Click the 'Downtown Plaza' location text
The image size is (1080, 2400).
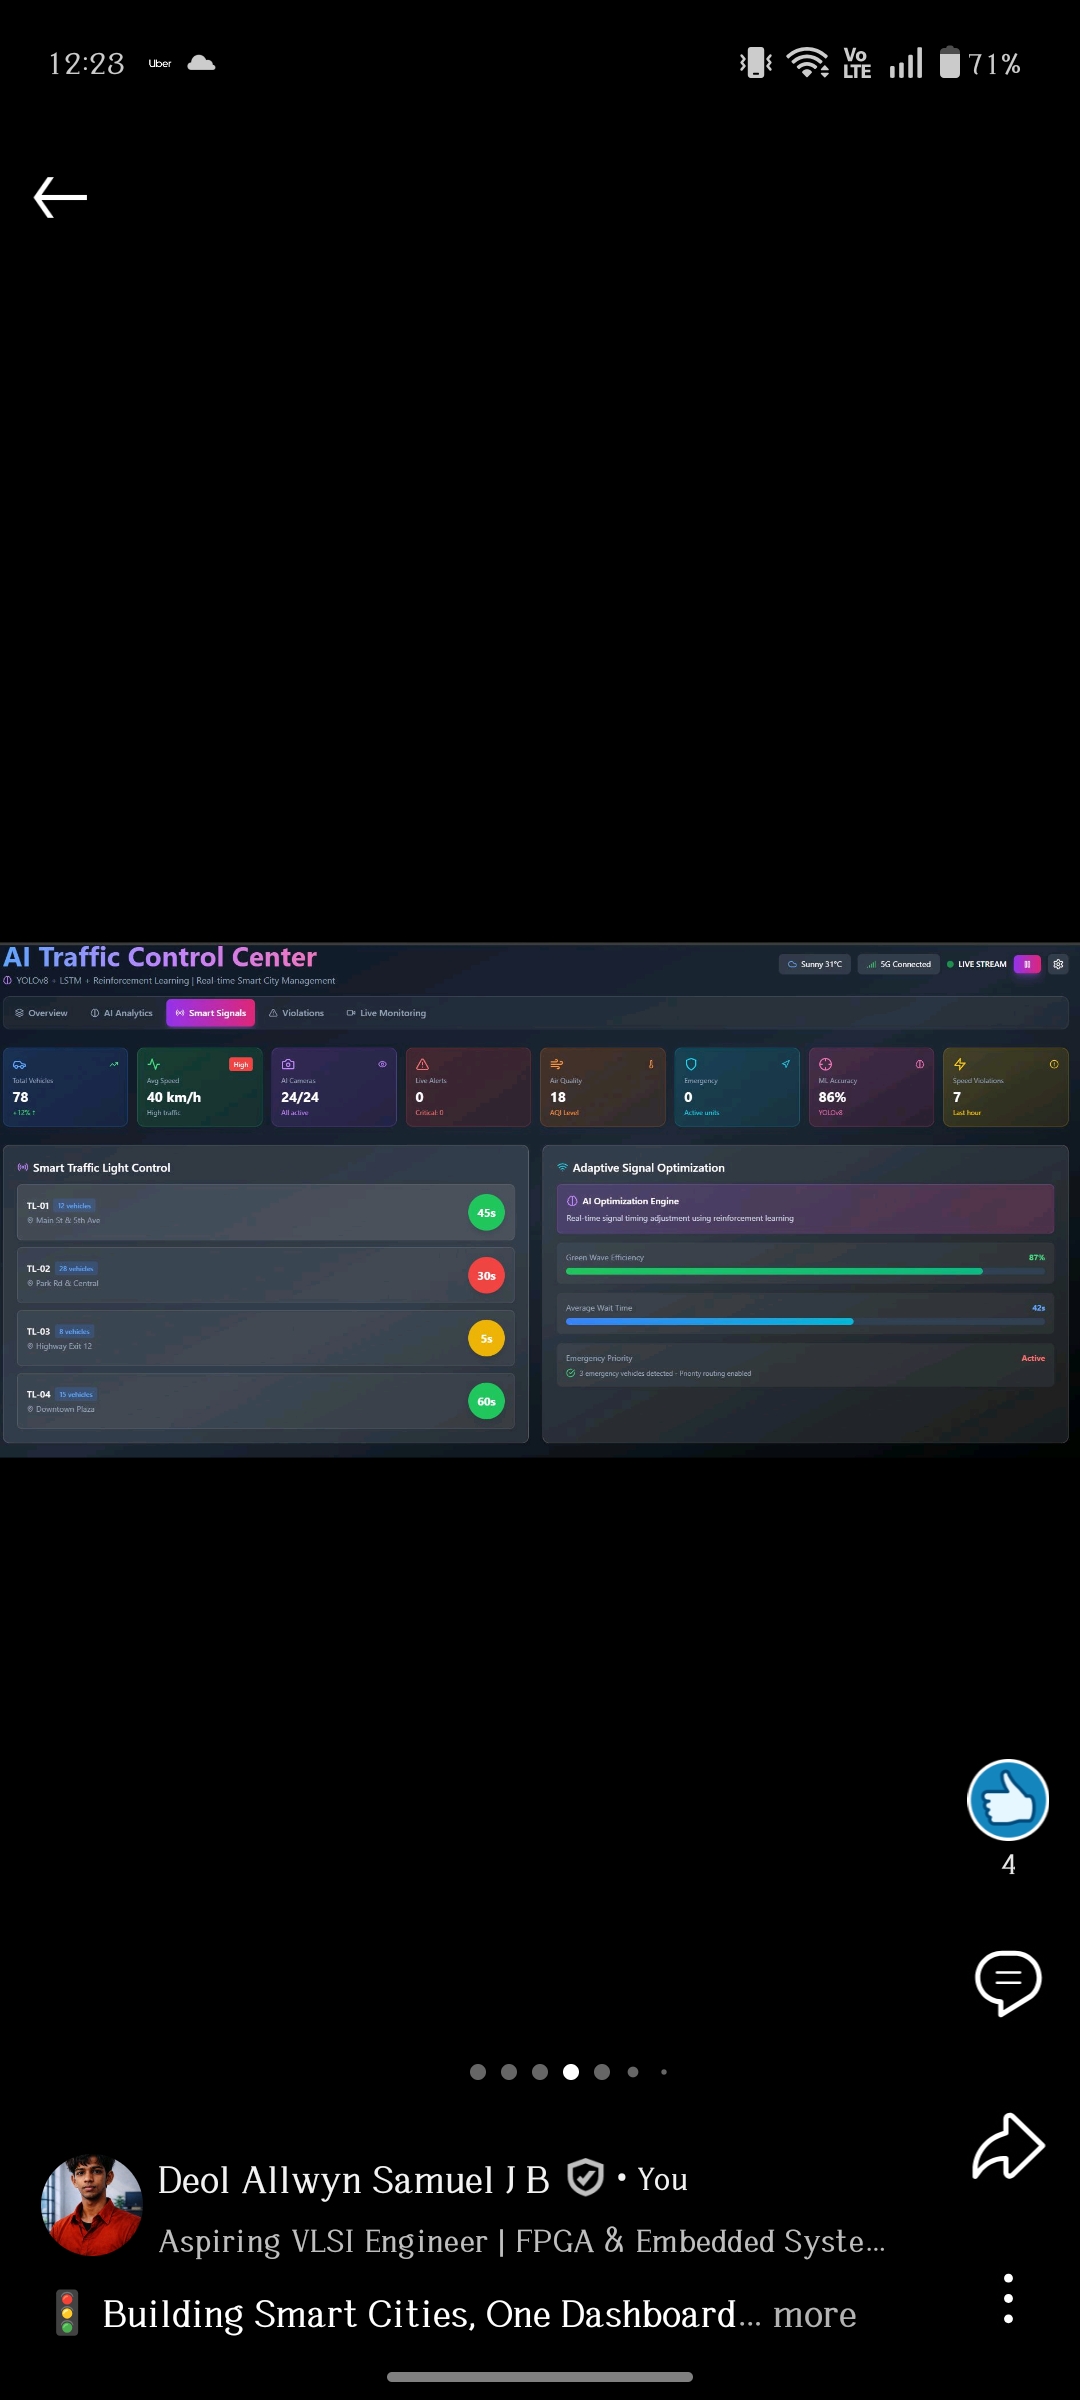65,1409
